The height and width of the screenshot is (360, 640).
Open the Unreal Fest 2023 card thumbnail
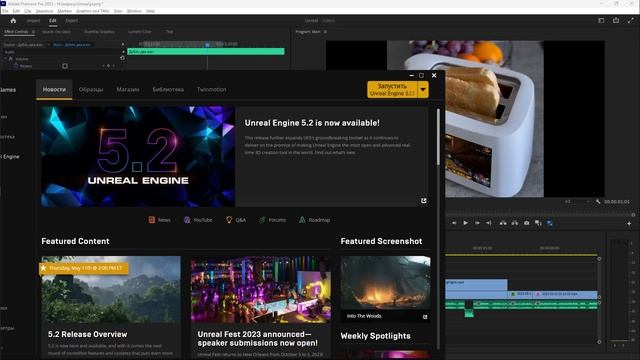[260, 290]
